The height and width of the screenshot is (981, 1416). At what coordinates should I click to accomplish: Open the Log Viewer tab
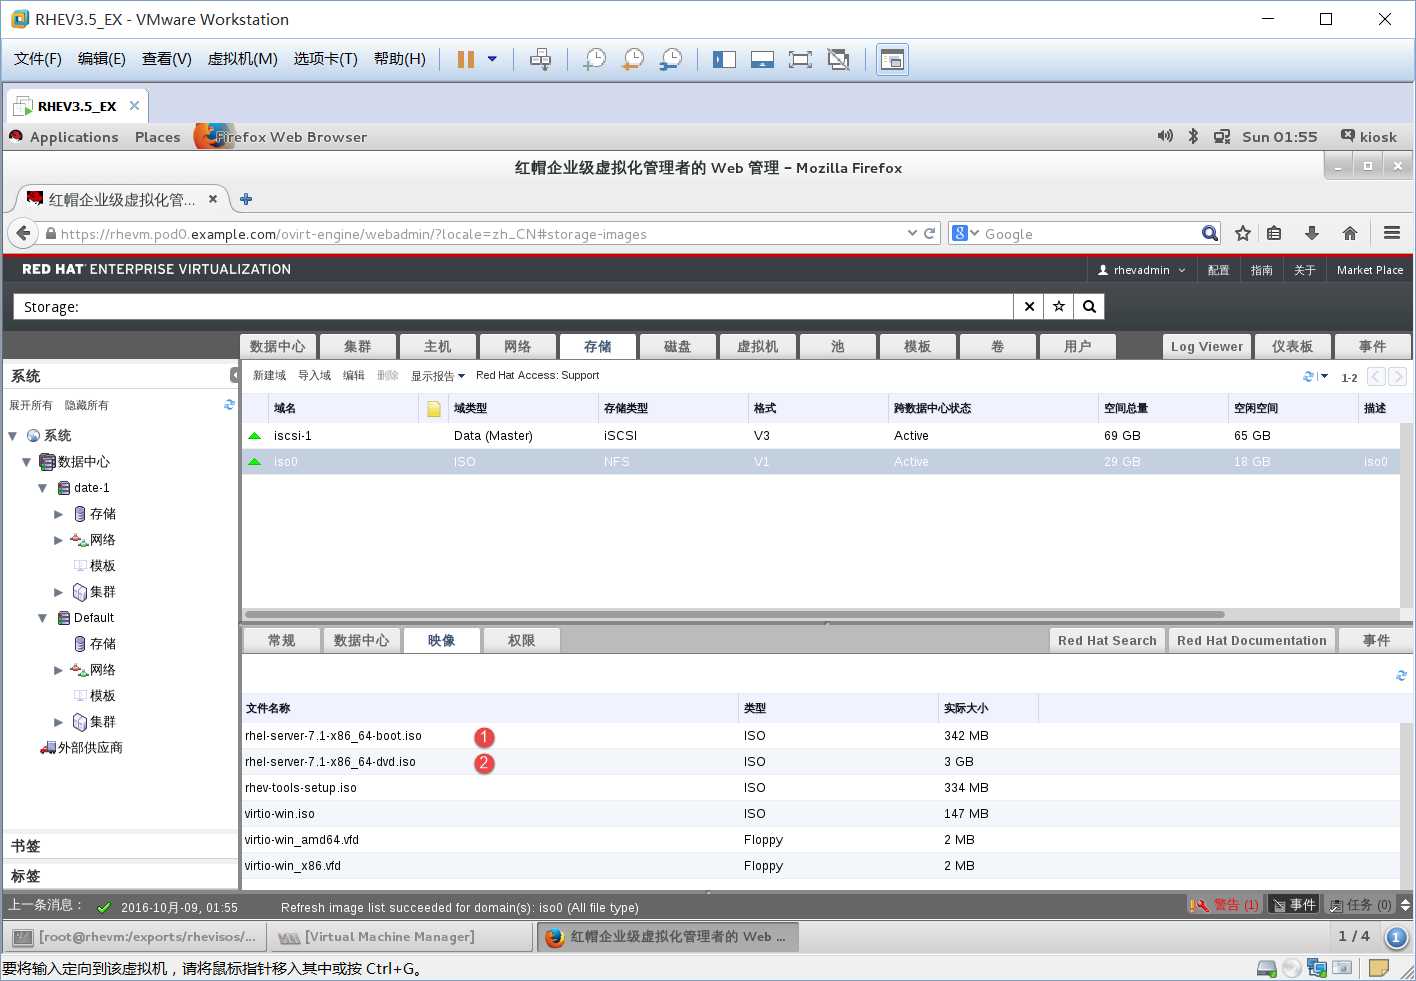(x=1207, y=346)
